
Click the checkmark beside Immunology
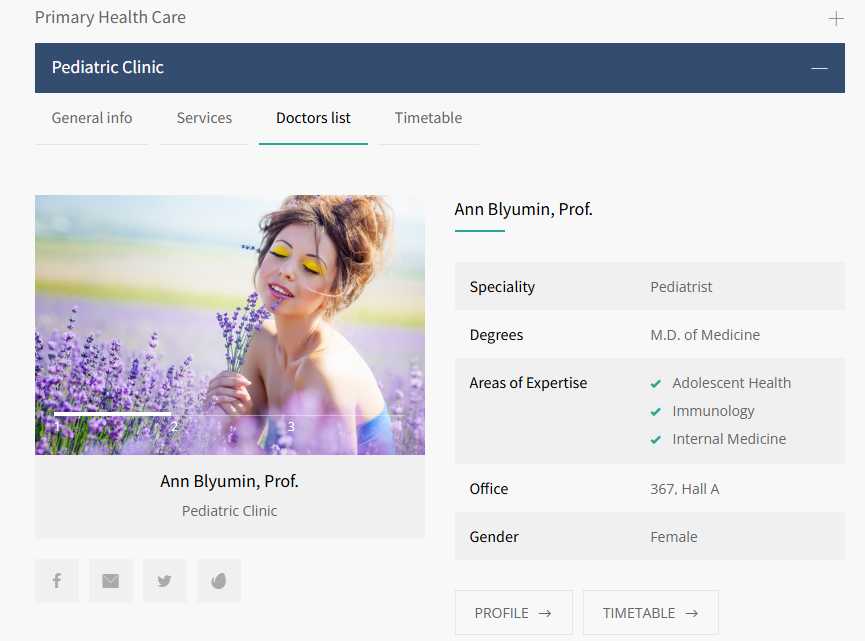[655, 412]
